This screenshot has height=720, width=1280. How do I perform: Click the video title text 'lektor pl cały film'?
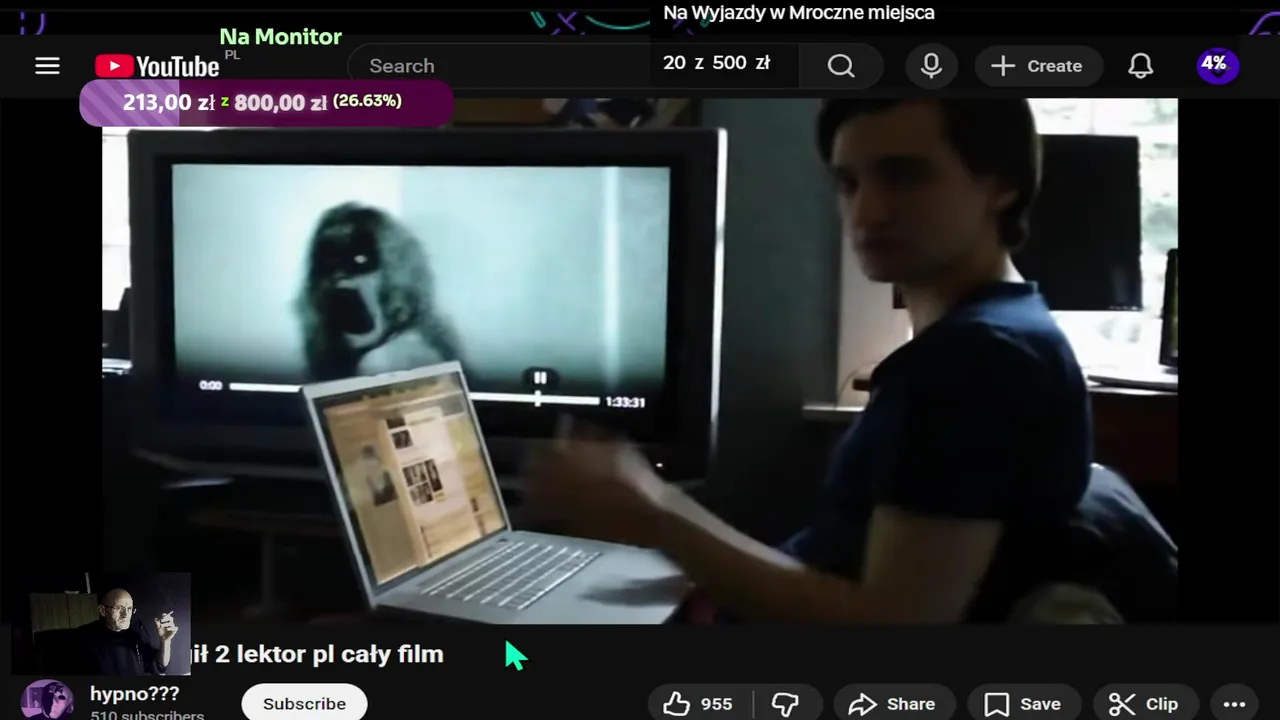pyautogui.click(x=339, y=654)
